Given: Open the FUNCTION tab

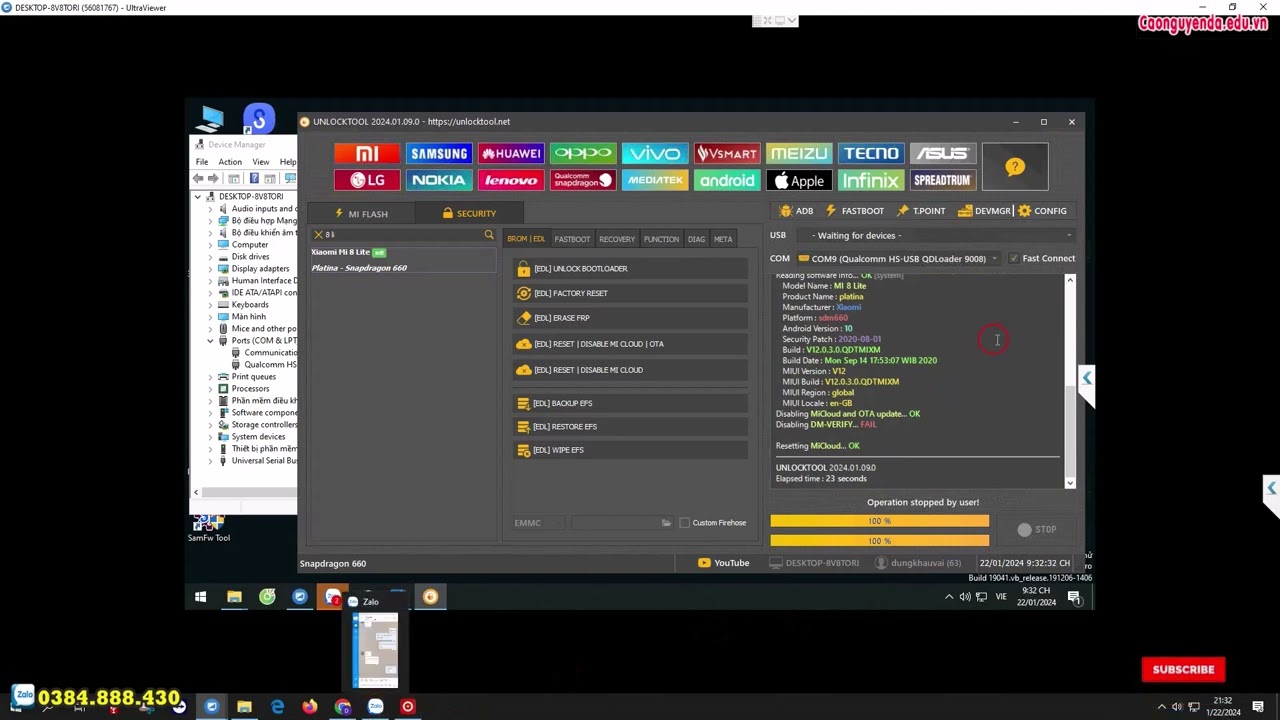Looking at the screenshot, I should tap(661, 239).
